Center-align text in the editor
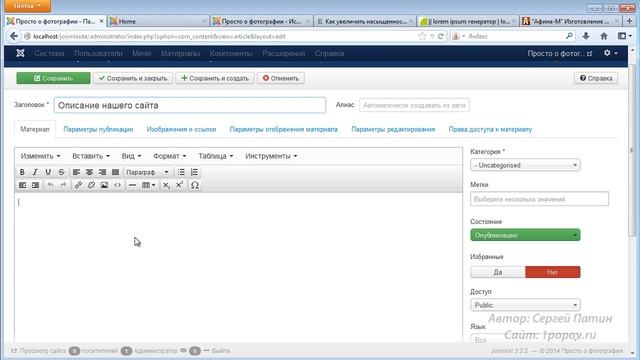 (x=89, y=172)
